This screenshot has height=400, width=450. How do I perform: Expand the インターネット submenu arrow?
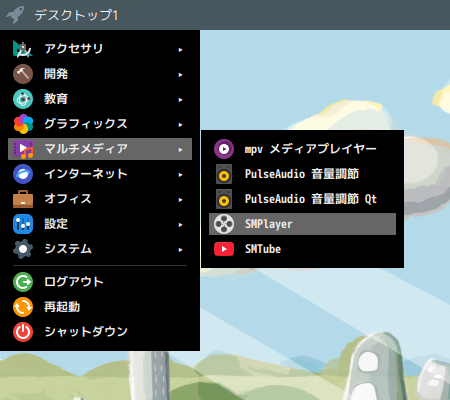[180, 175]
